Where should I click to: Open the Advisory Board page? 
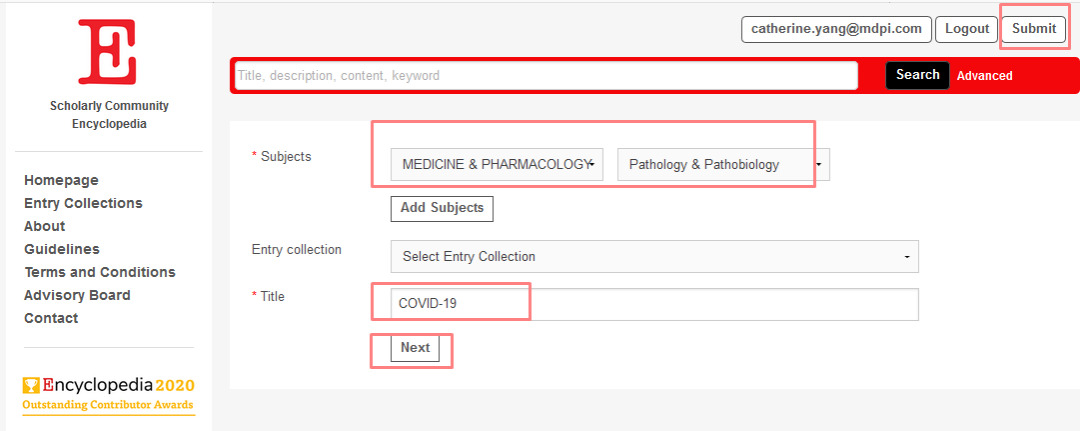coord(77,295)
